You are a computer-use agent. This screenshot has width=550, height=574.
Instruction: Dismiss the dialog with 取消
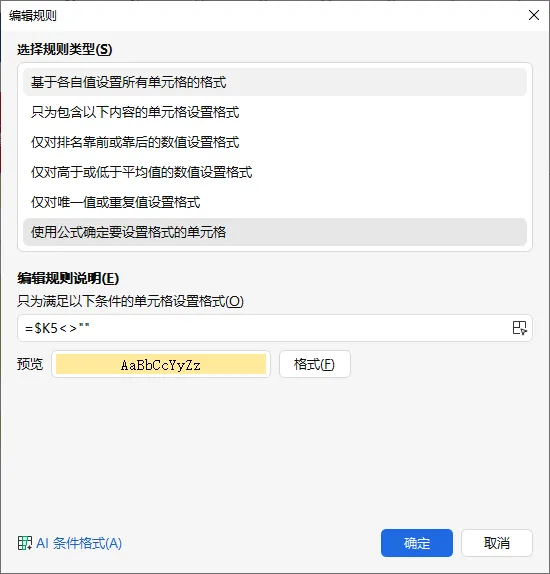497,543
